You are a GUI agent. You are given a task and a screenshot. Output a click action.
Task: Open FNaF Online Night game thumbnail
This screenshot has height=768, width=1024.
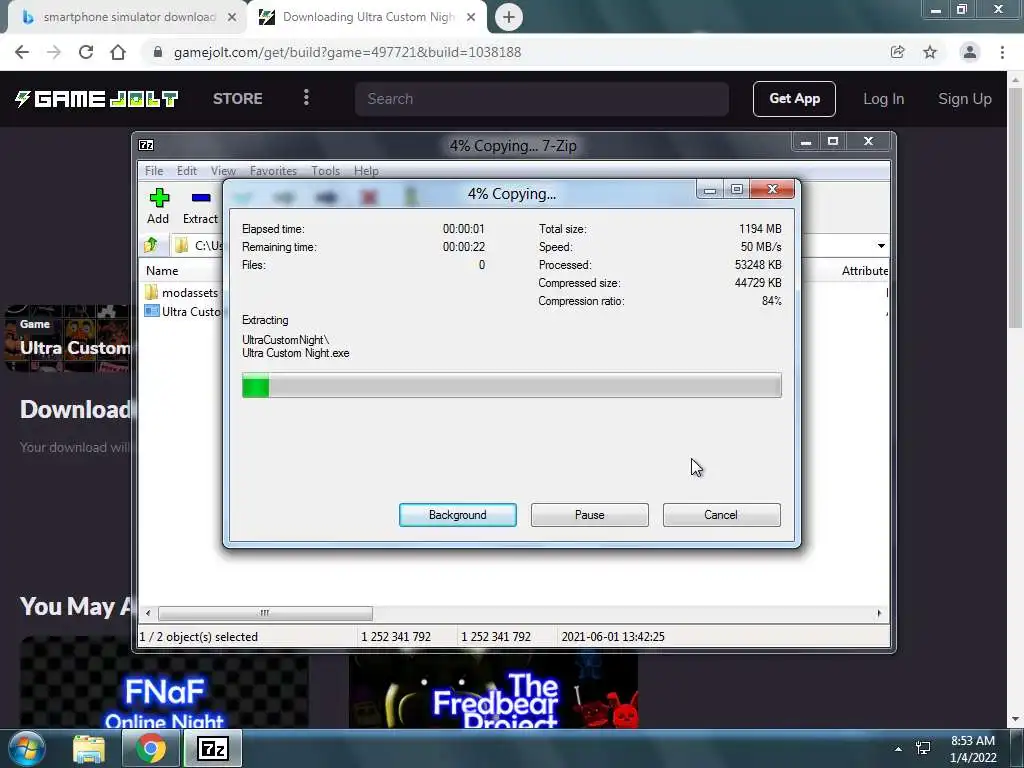[164, 682]
